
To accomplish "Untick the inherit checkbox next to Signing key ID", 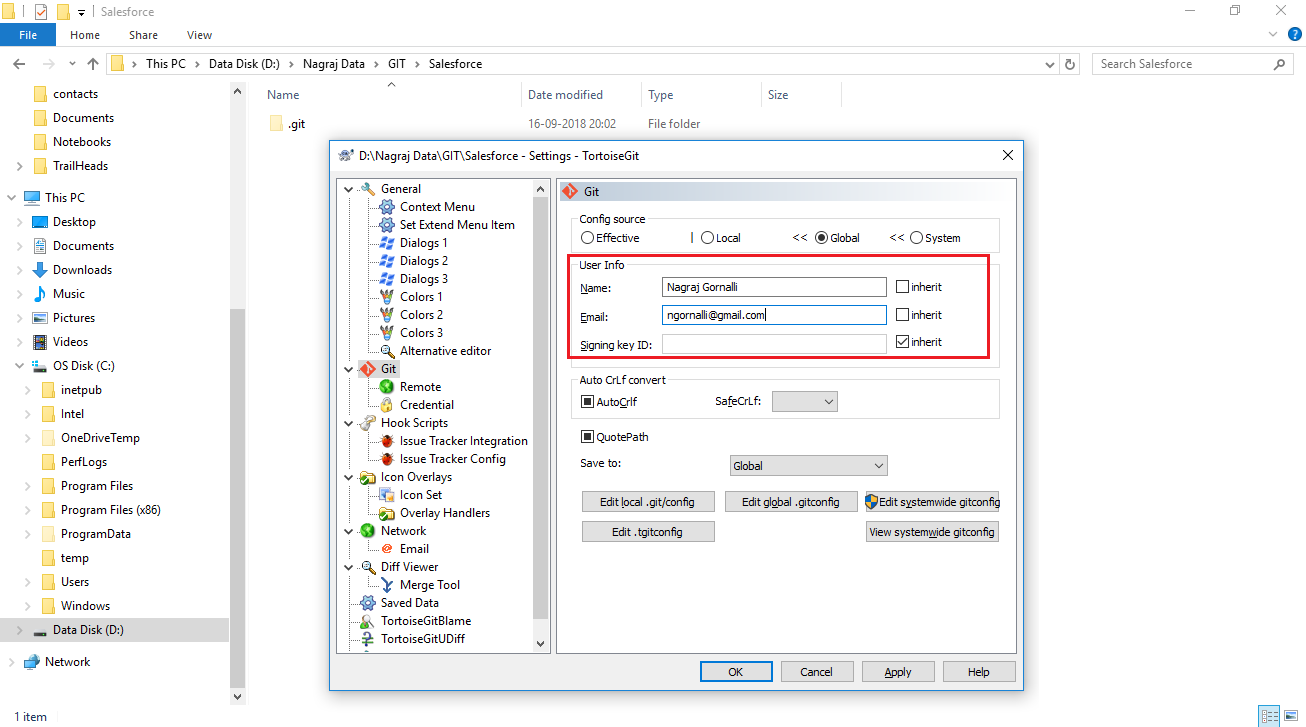I will [902, 342].
